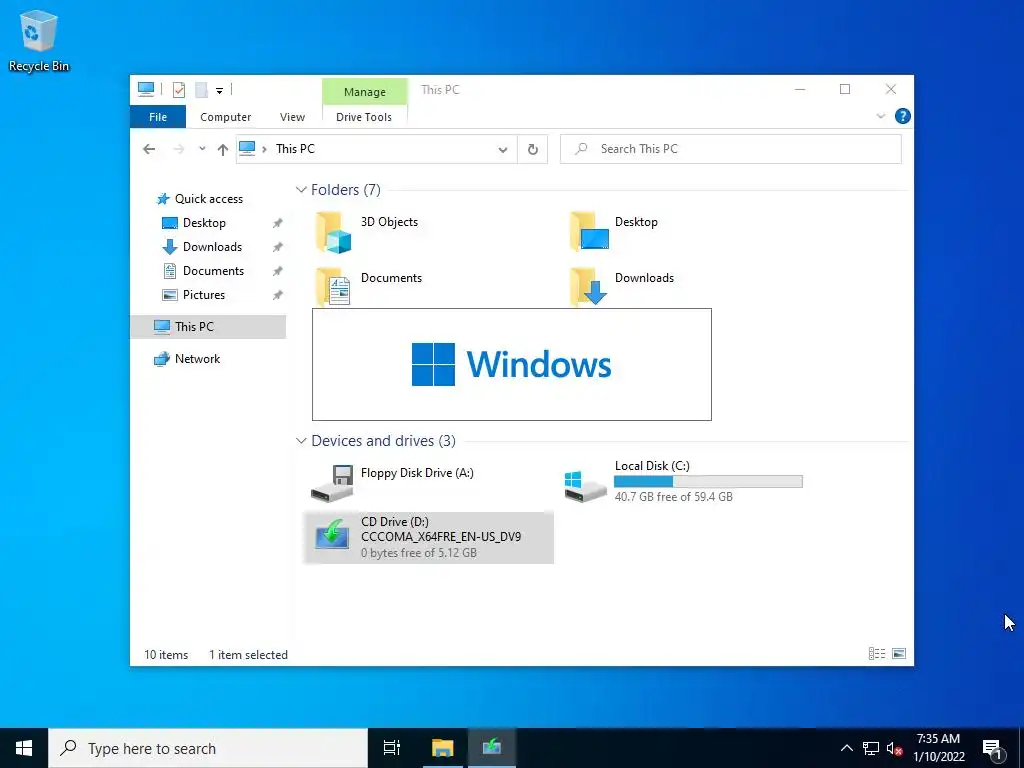Click the address bar This PC path
Viewport: 1024px width, 768px height.
[295, 149]
